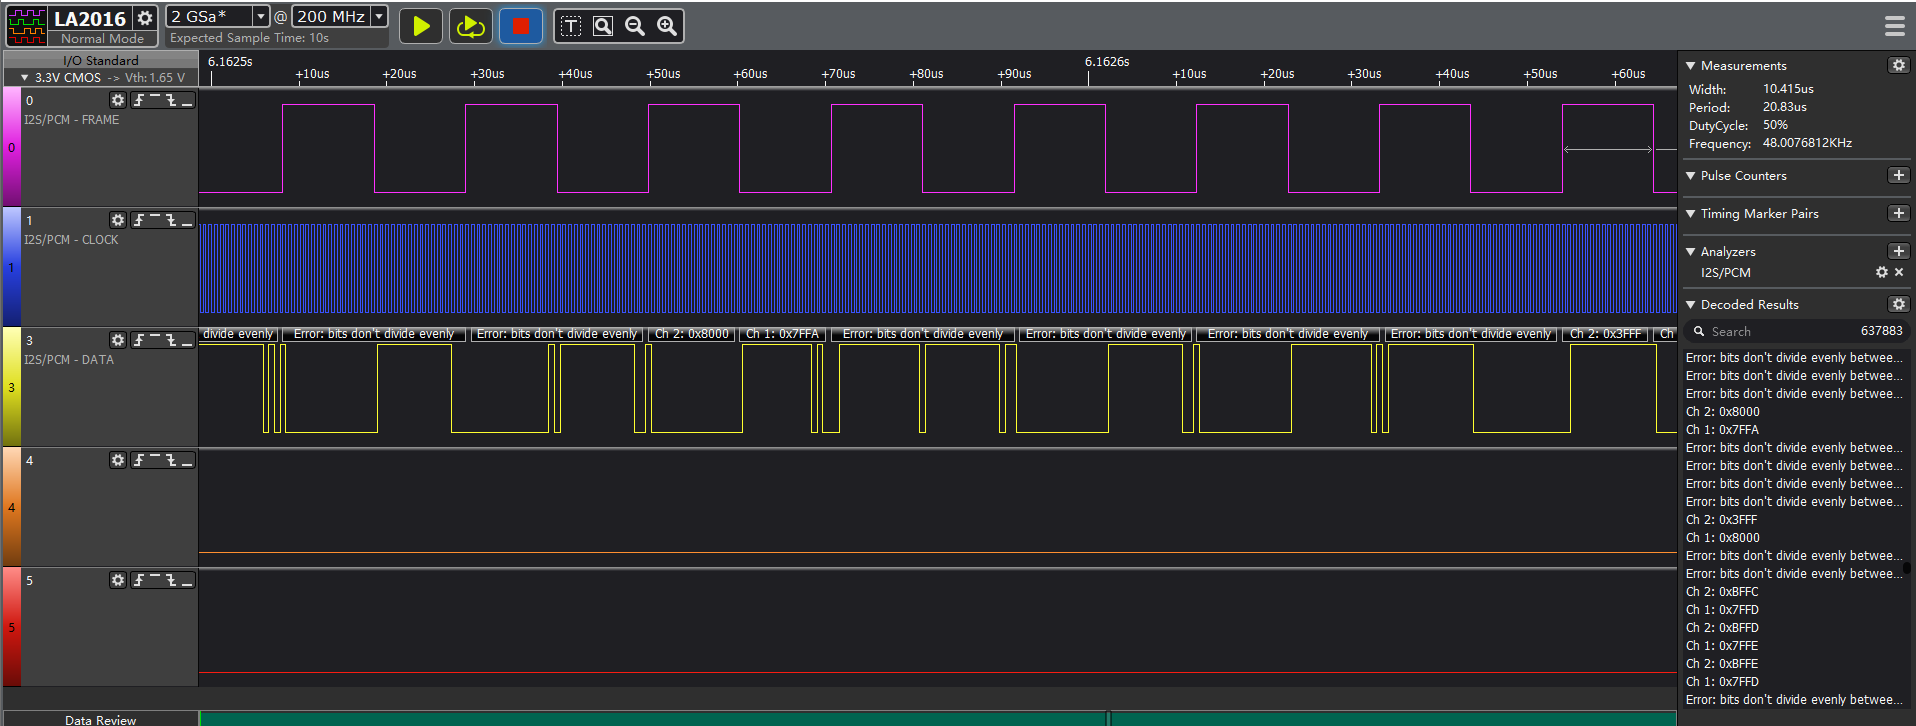Click Normal Mode label under LA2016
The width and height of the screenshot is (1916, 726).
[102, 38]
